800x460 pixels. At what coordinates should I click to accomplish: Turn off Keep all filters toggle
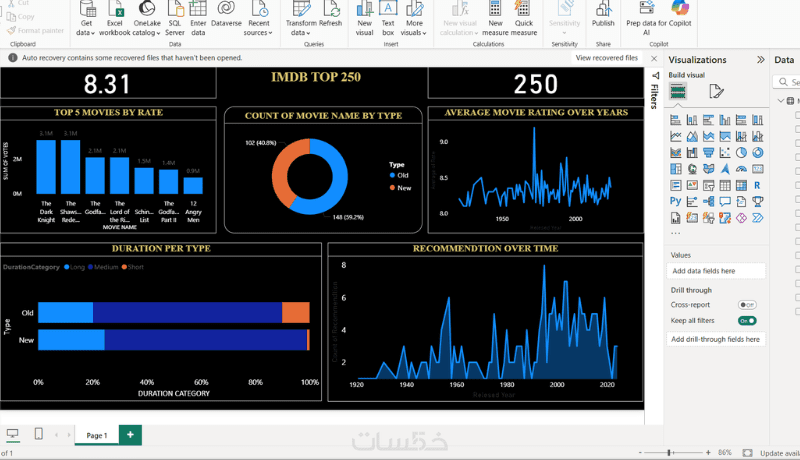[x=747, y=321]
